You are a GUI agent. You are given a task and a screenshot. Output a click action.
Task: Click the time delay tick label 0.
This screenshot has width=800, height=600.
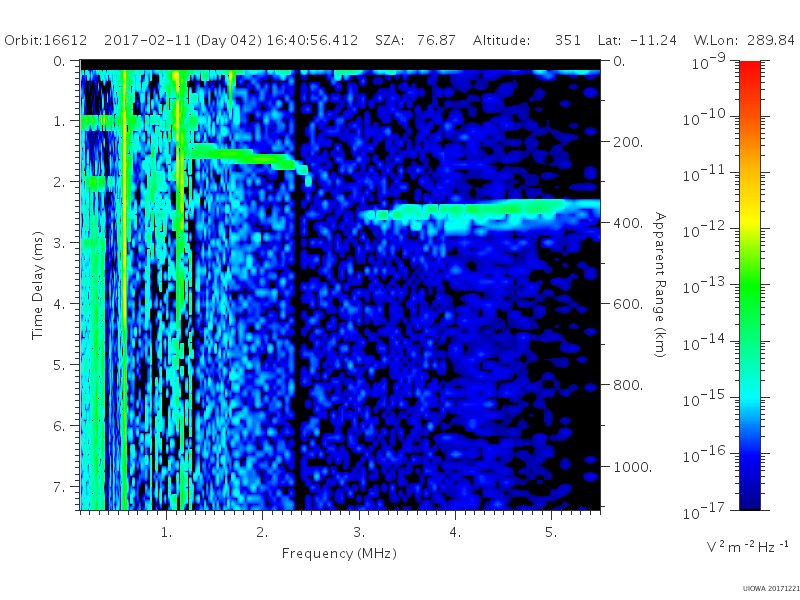[59, 61]
